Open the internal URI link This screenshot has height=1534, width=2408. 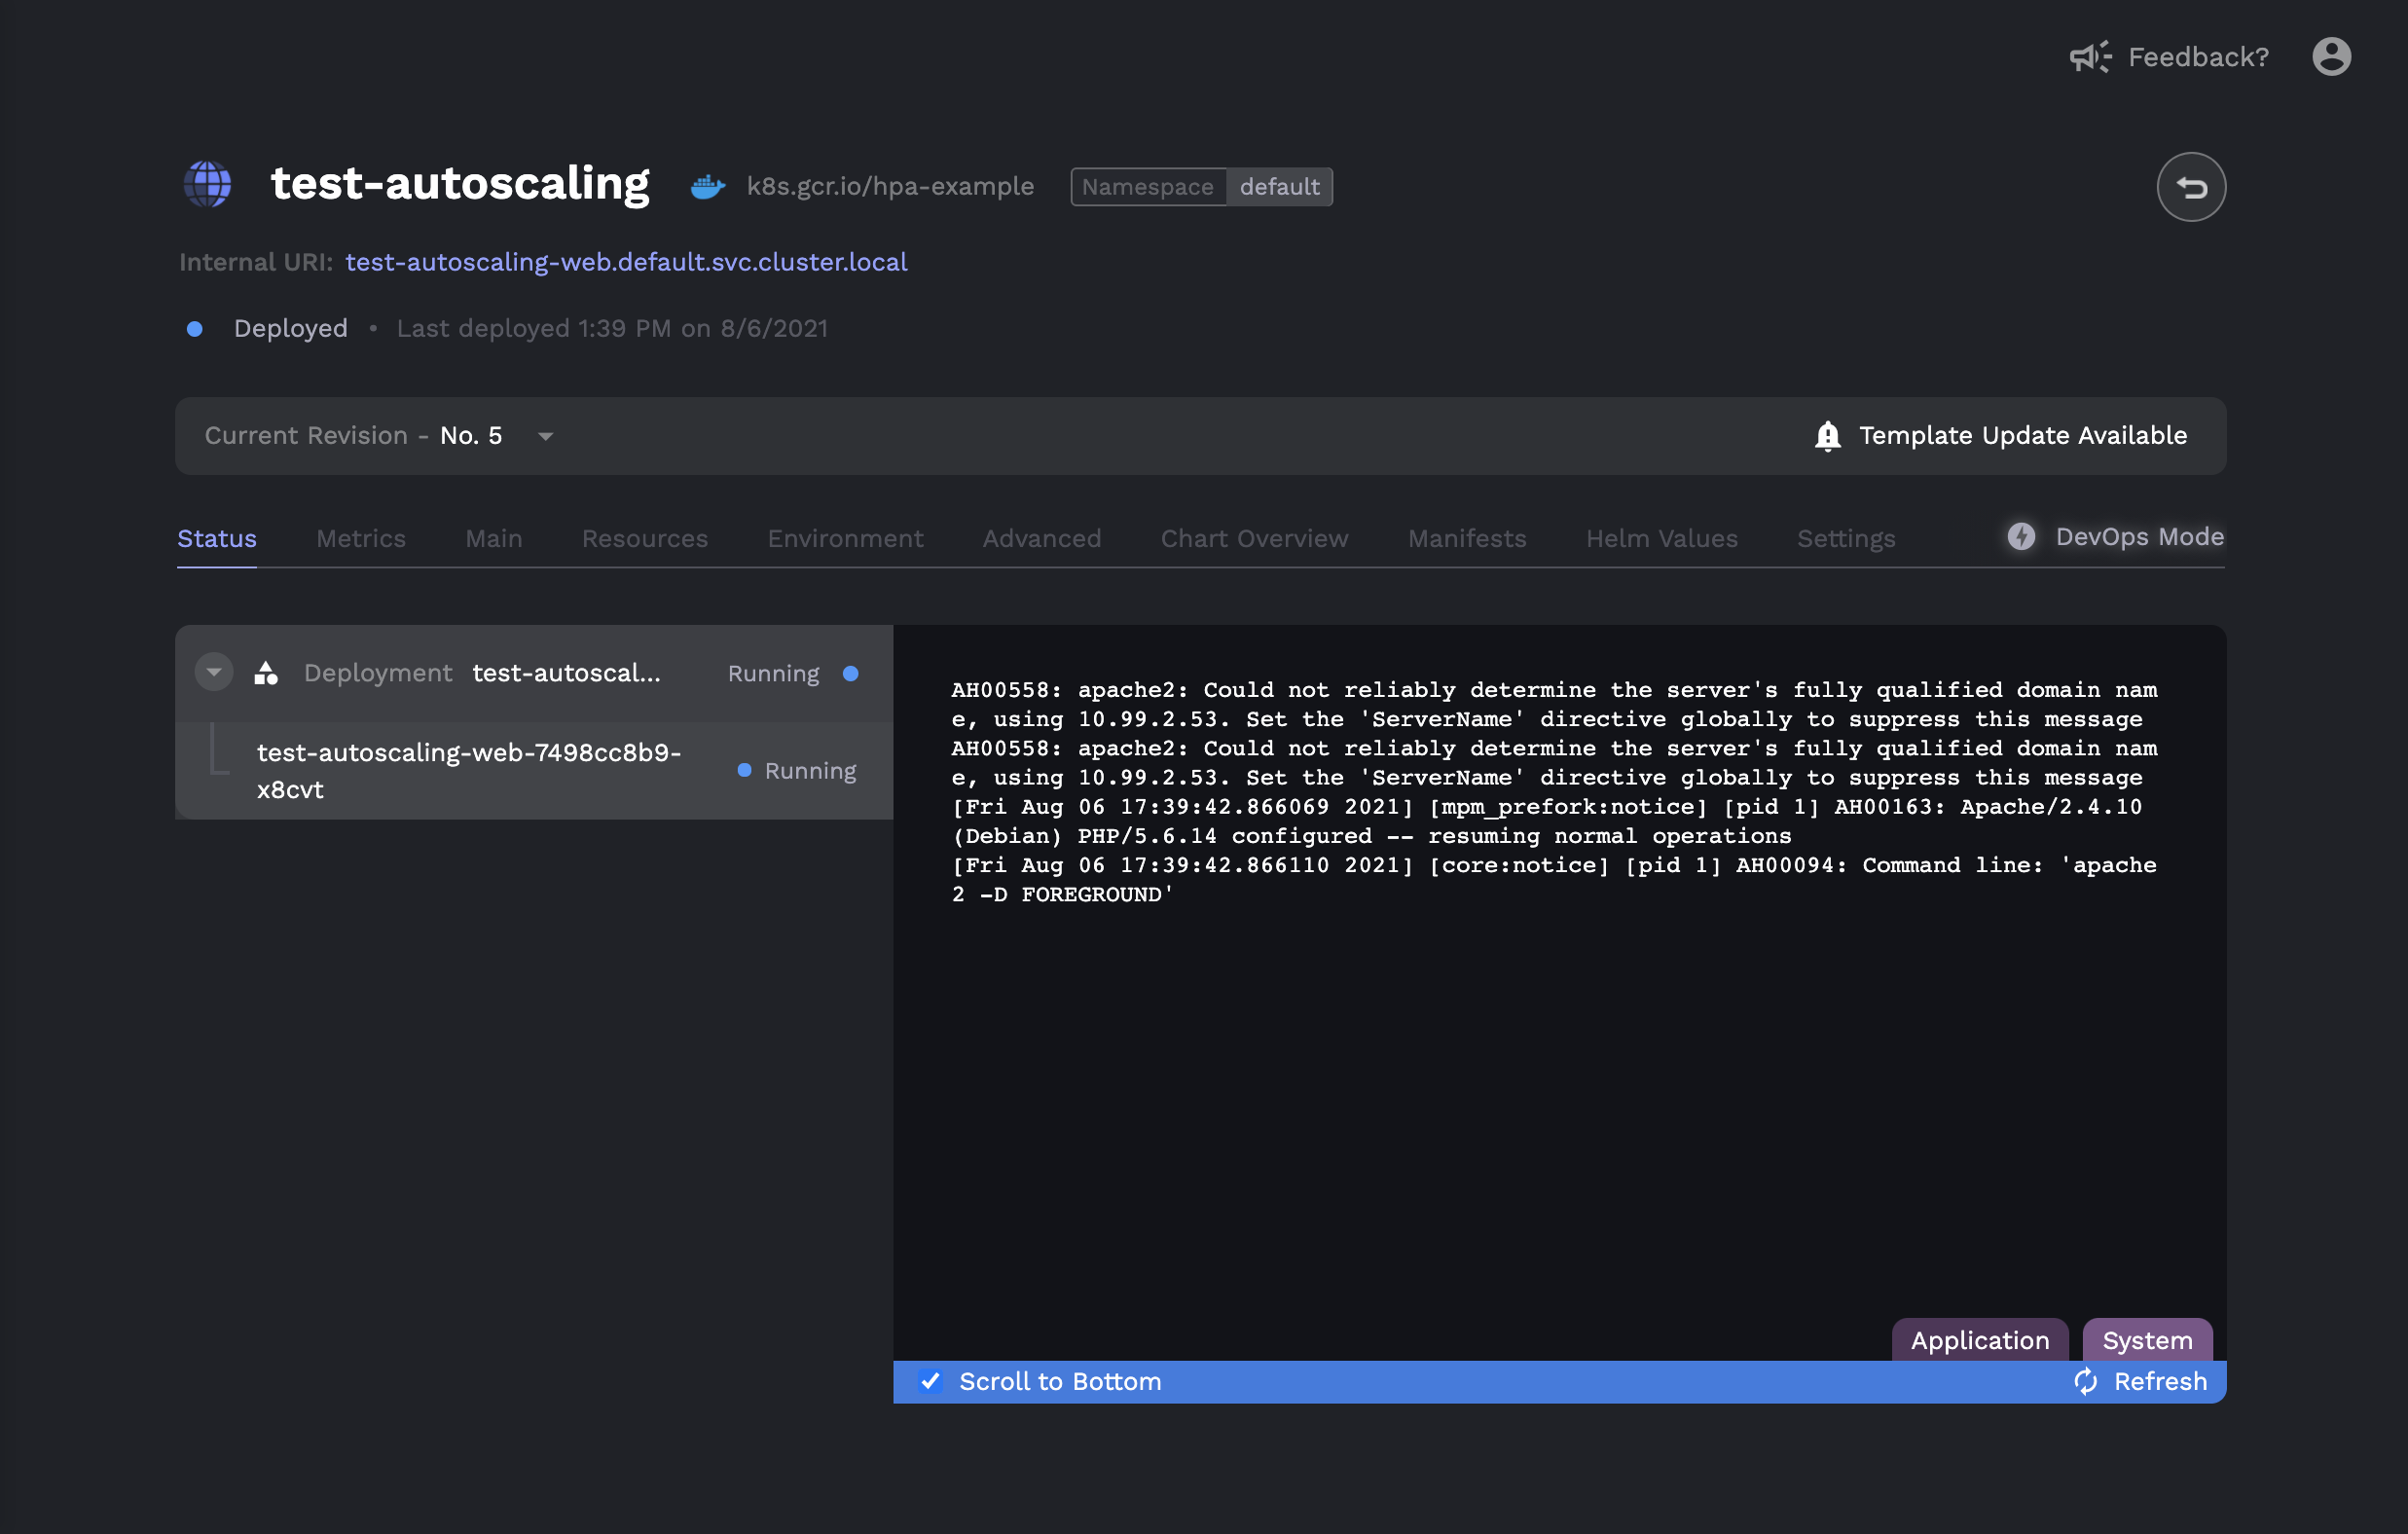[x=626, y=262]
